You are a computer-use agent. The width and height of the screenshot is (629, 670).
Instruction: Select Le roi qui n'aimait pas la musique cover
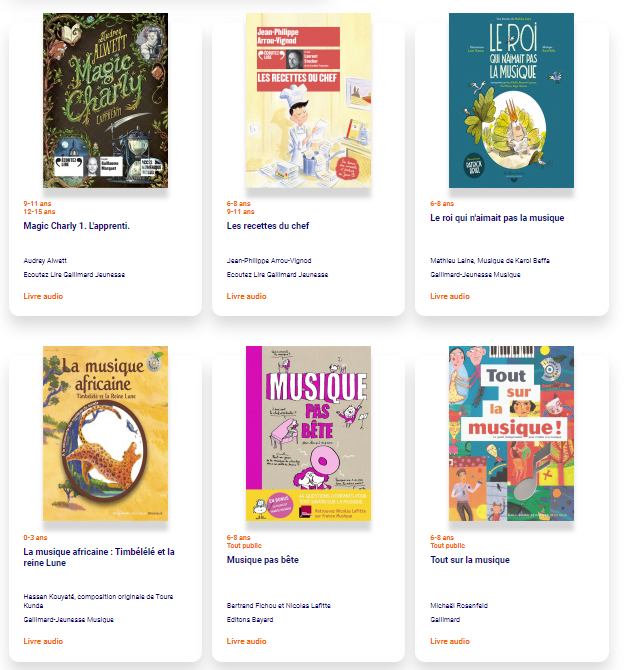pyautogui.click(x=511, y=100)
